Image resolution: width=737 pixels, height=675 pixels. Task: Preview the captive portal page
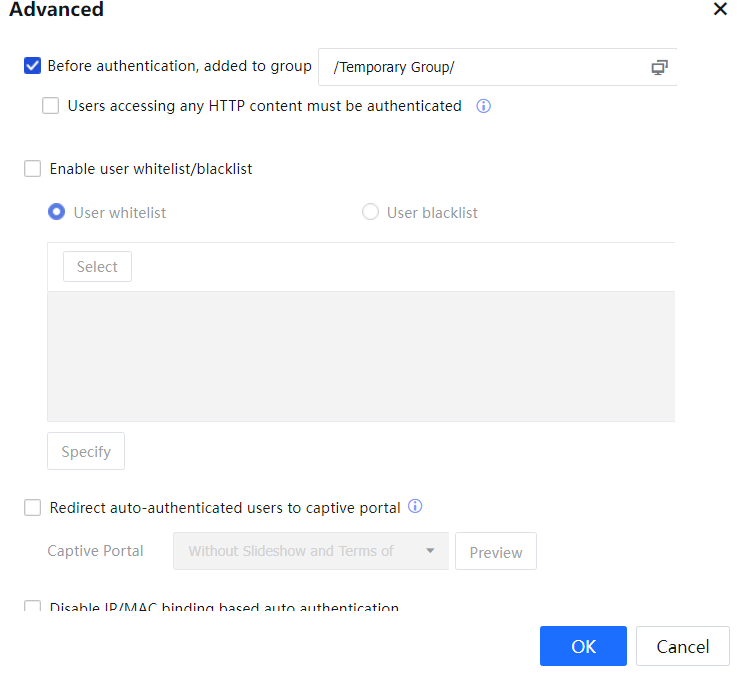click(495, 552)
